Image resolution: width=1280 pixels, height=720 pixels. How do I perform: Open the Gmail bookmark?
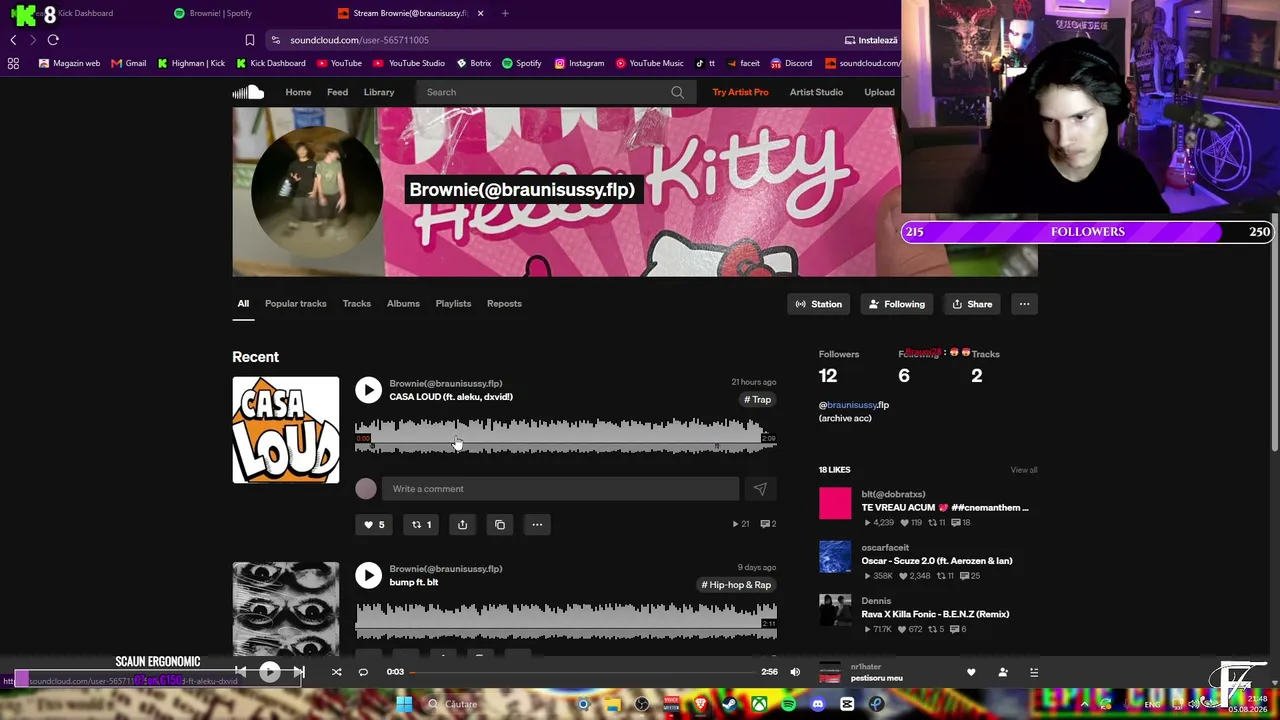click(x=129, y=63)
